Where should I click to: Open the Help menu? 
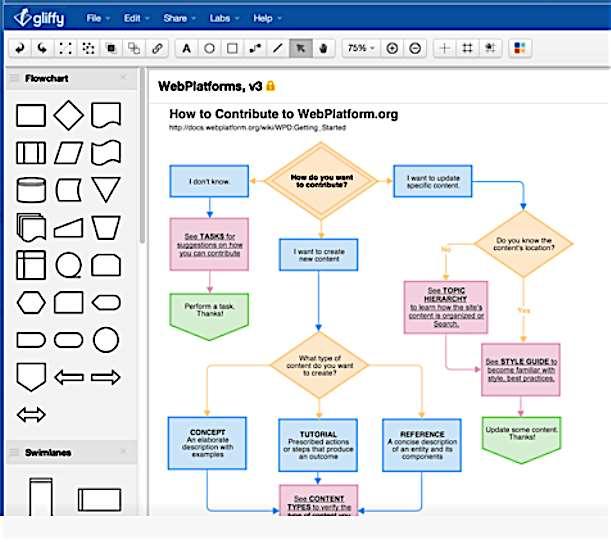coord(267,18)
